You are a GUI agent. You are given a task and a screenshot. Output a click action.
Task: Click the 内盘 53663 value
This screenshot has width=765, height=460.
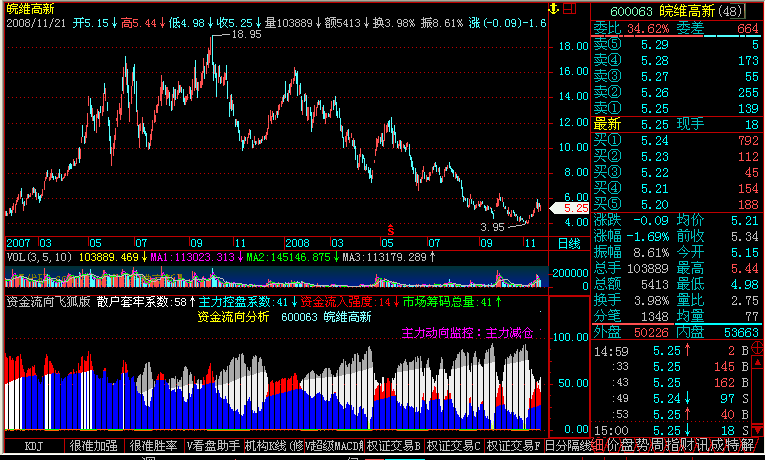click(742, 333)
